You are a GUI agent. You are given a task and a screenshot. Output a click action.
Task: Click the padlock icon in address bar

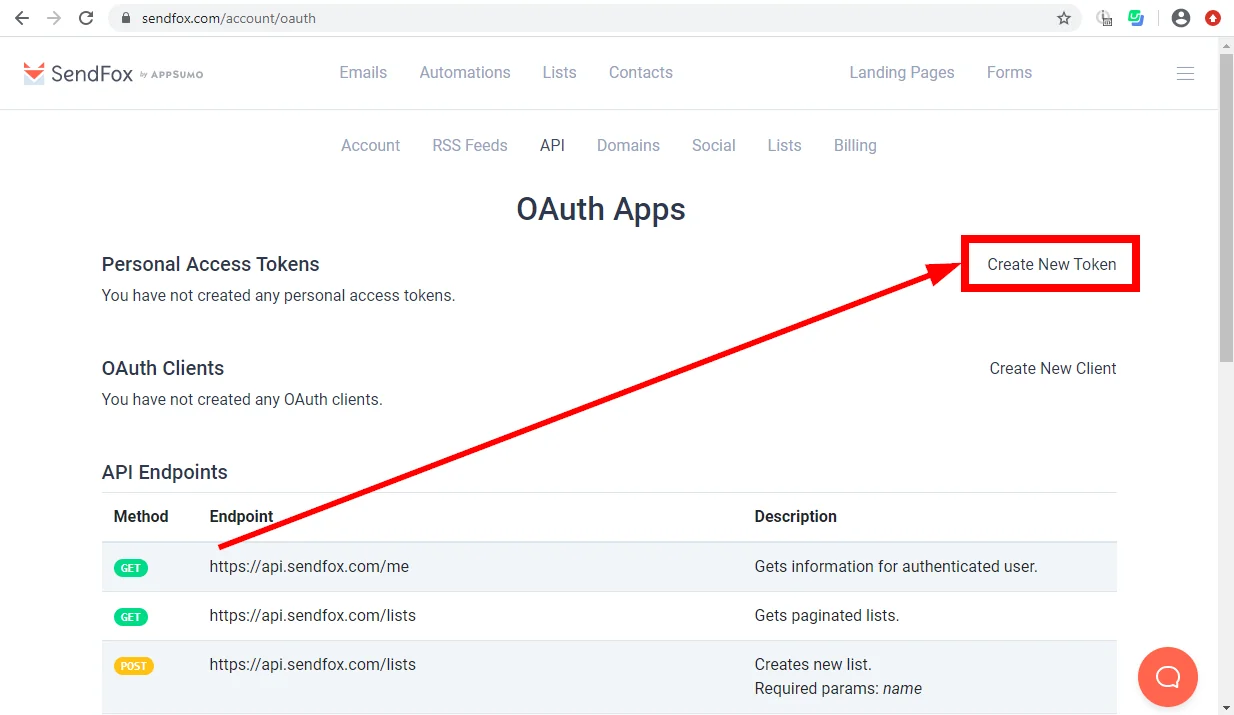[125, 18]
